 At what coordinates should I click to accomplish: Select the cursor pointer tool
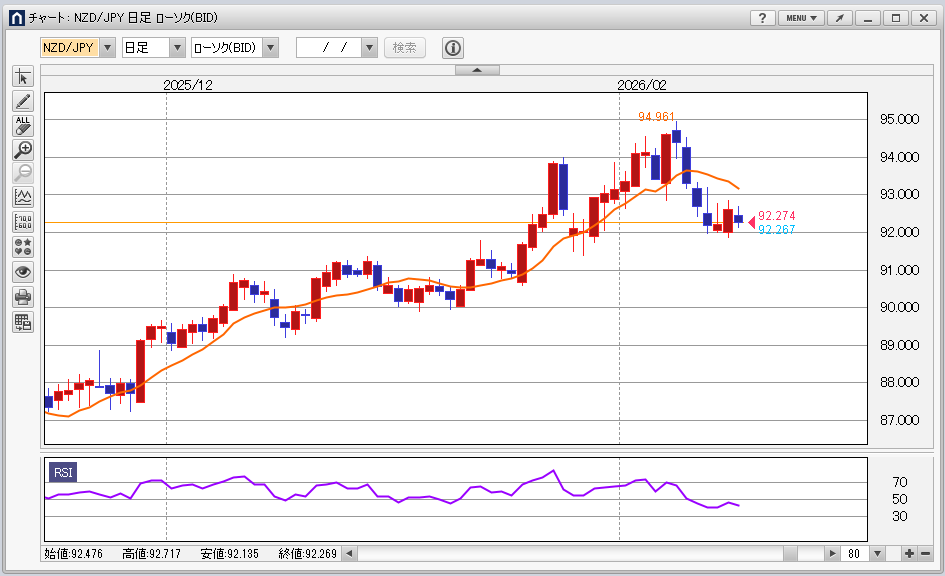[x=23, y=77]
